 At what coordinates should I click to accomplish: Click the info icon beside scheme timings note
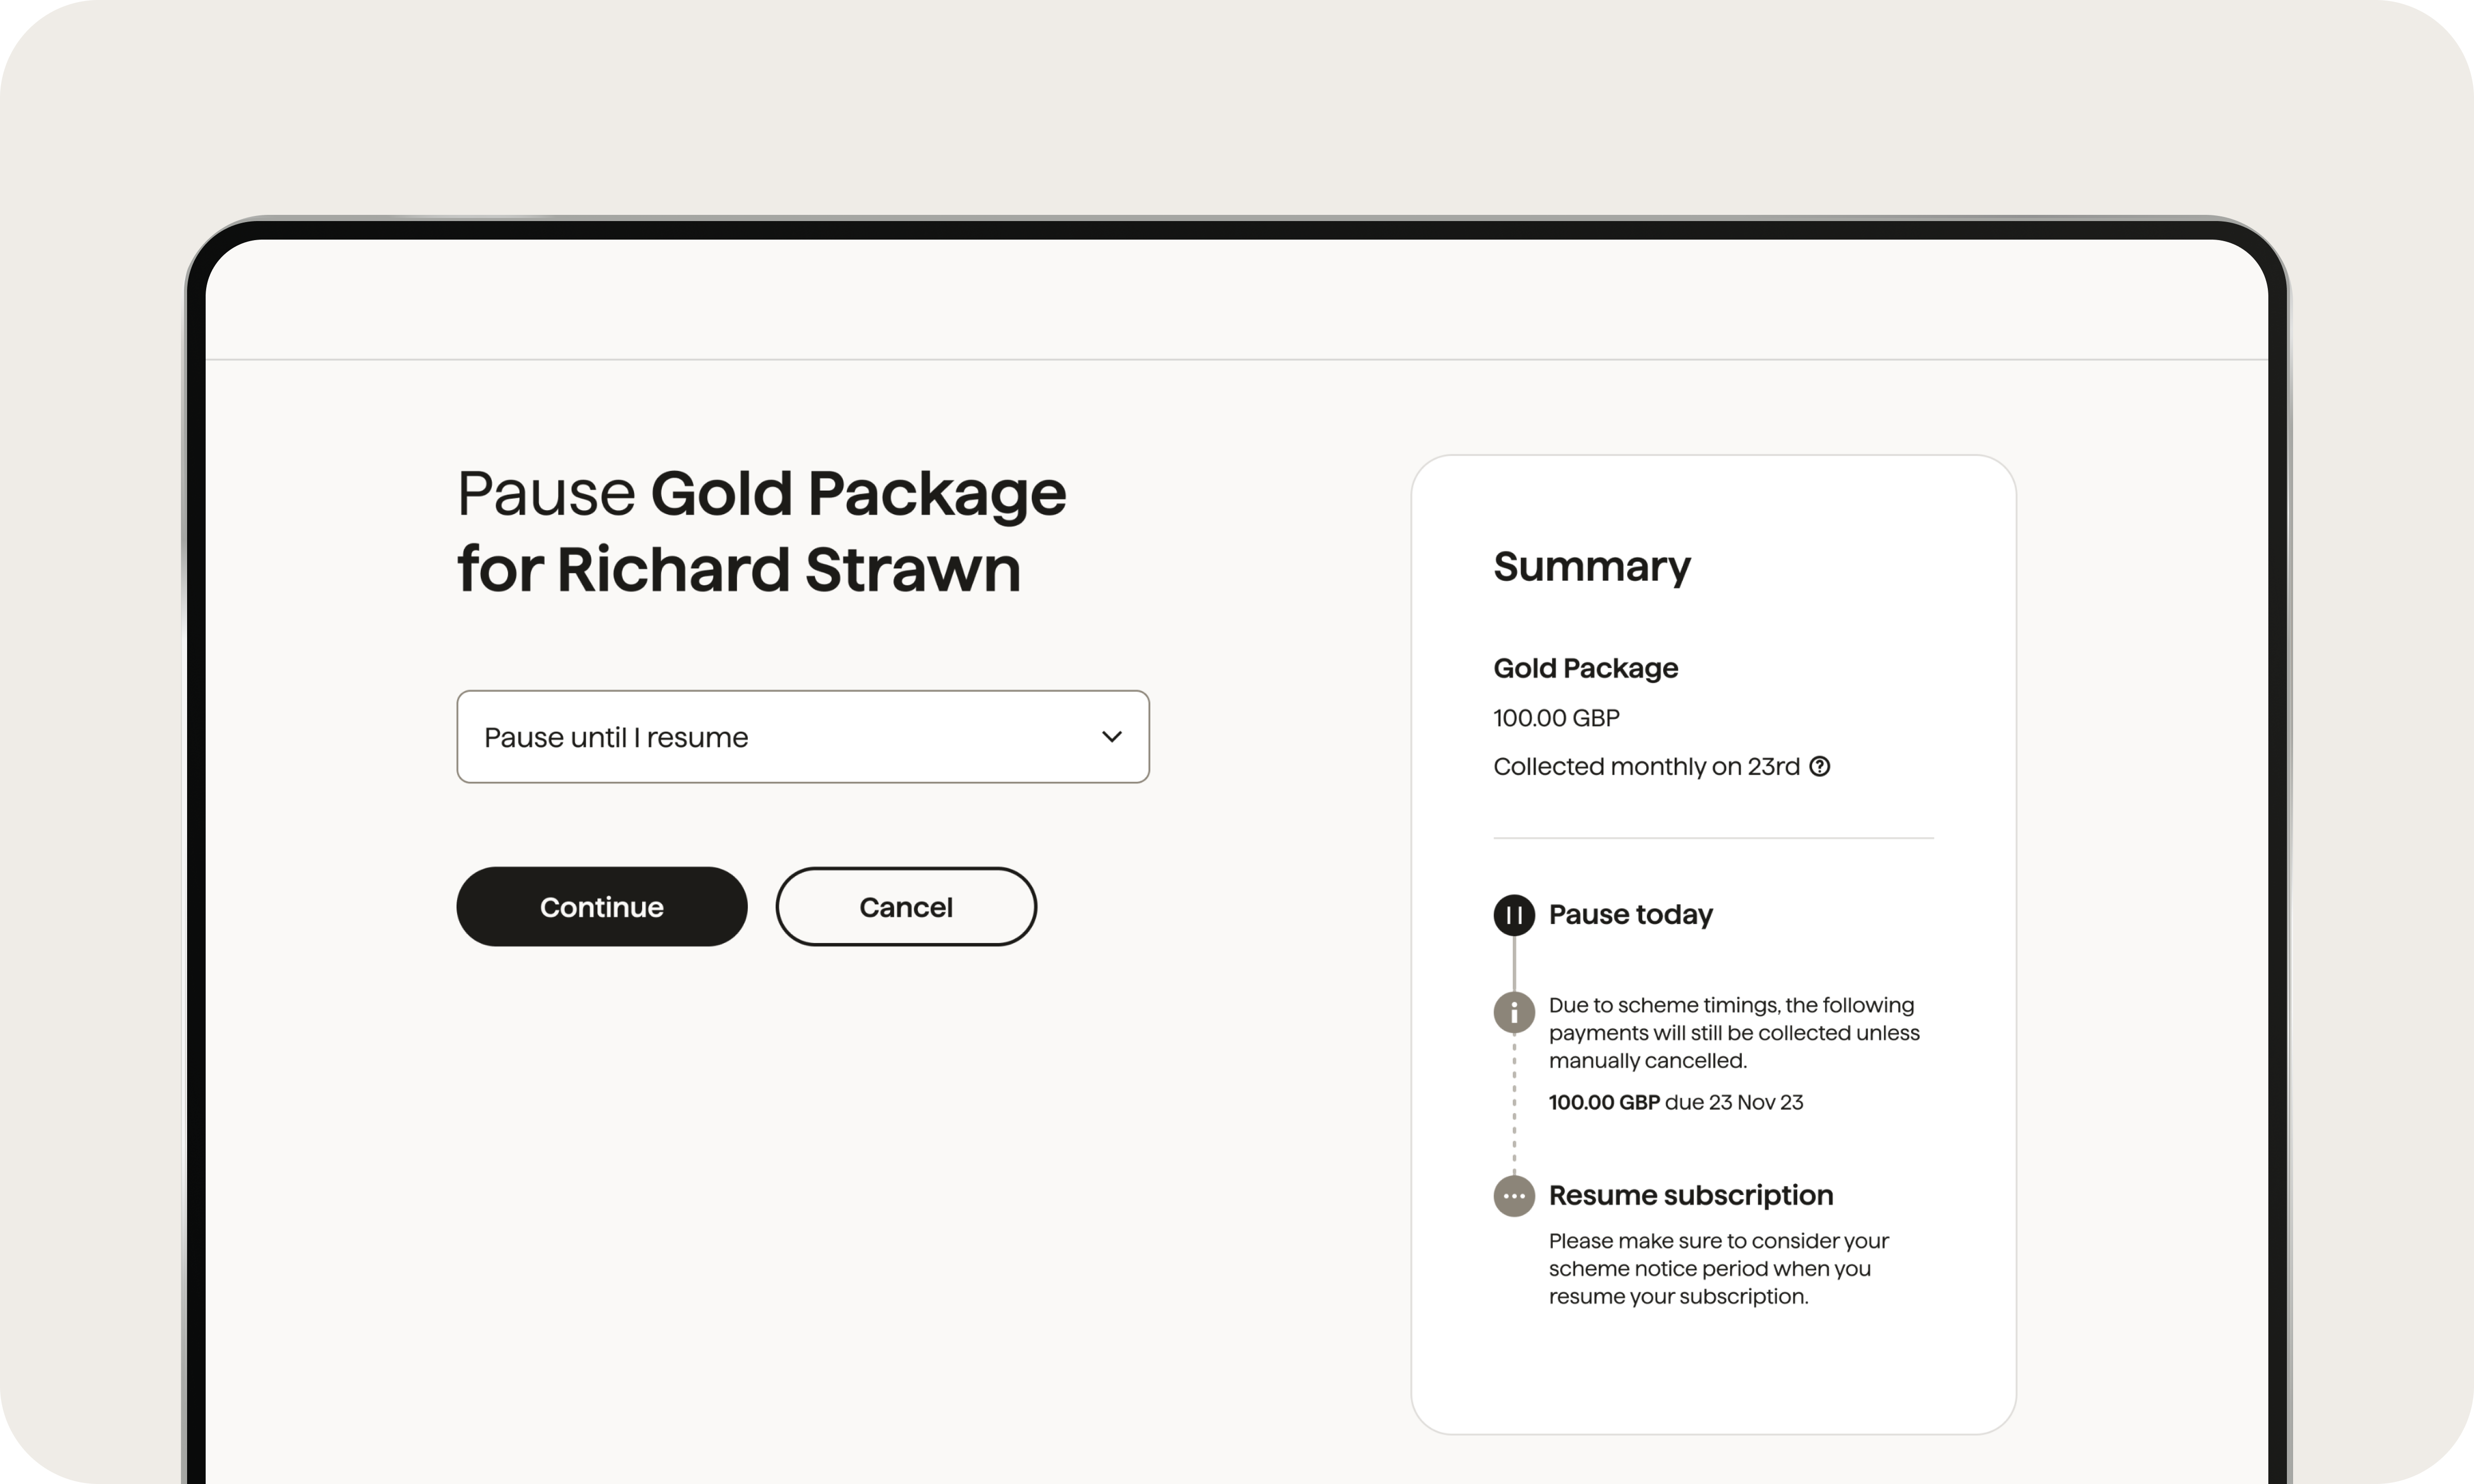[1514, 1012]
